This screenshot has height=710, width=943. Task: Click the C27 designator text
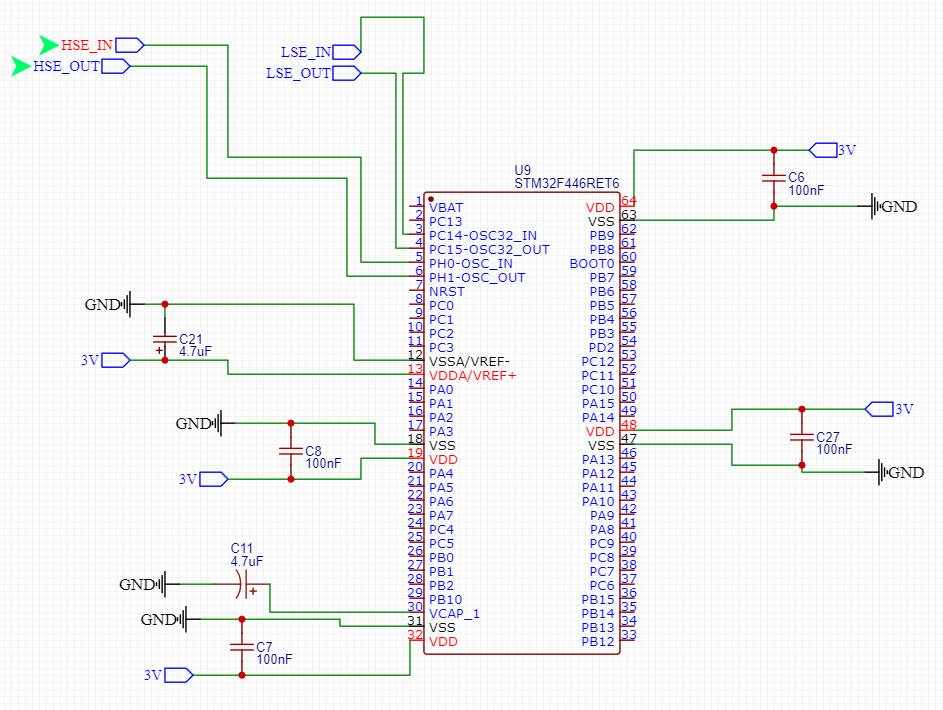[828, 437]
